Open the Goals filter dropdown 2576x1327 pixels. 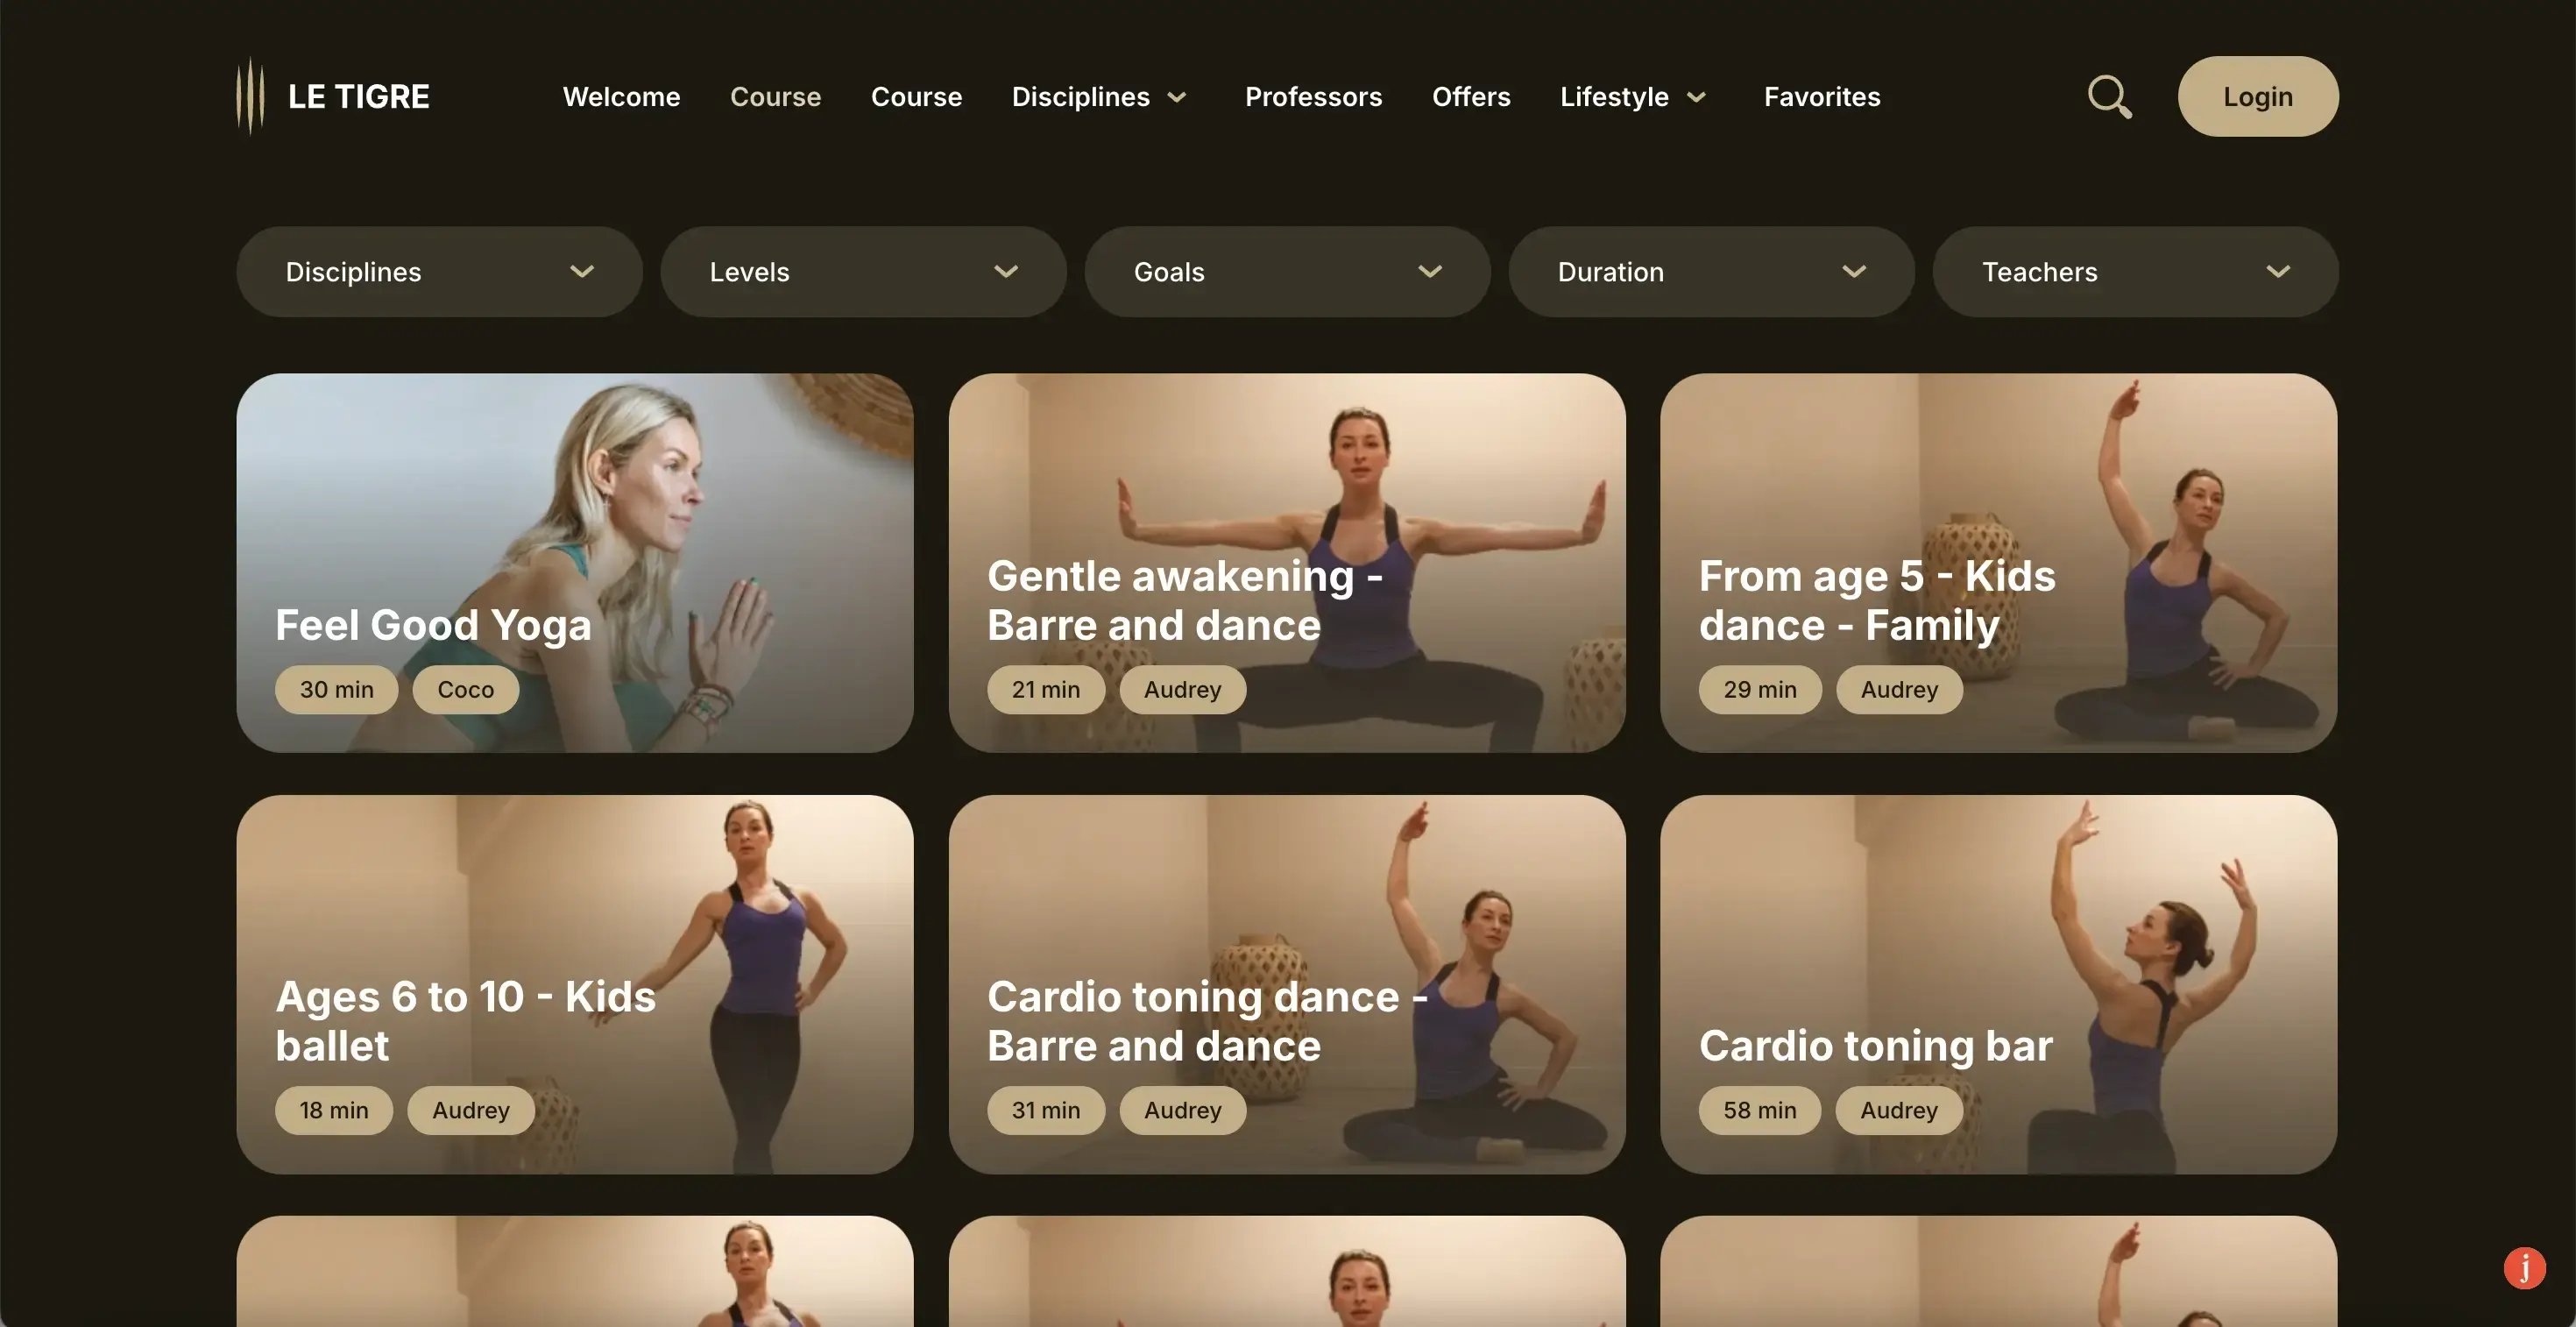pyautogui.click(x=1287, y=271)
